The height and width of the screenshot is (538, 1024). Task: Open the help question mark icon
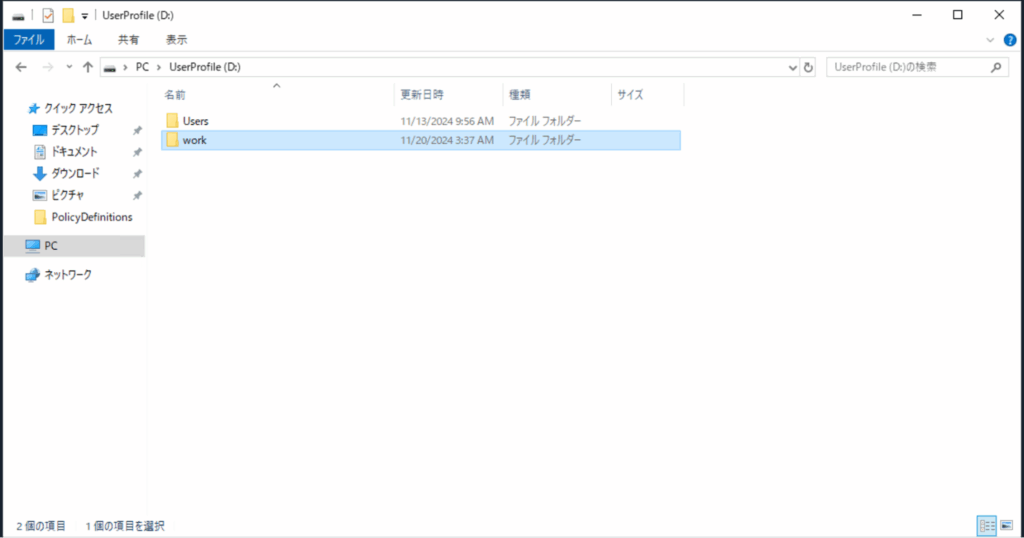1008,40
